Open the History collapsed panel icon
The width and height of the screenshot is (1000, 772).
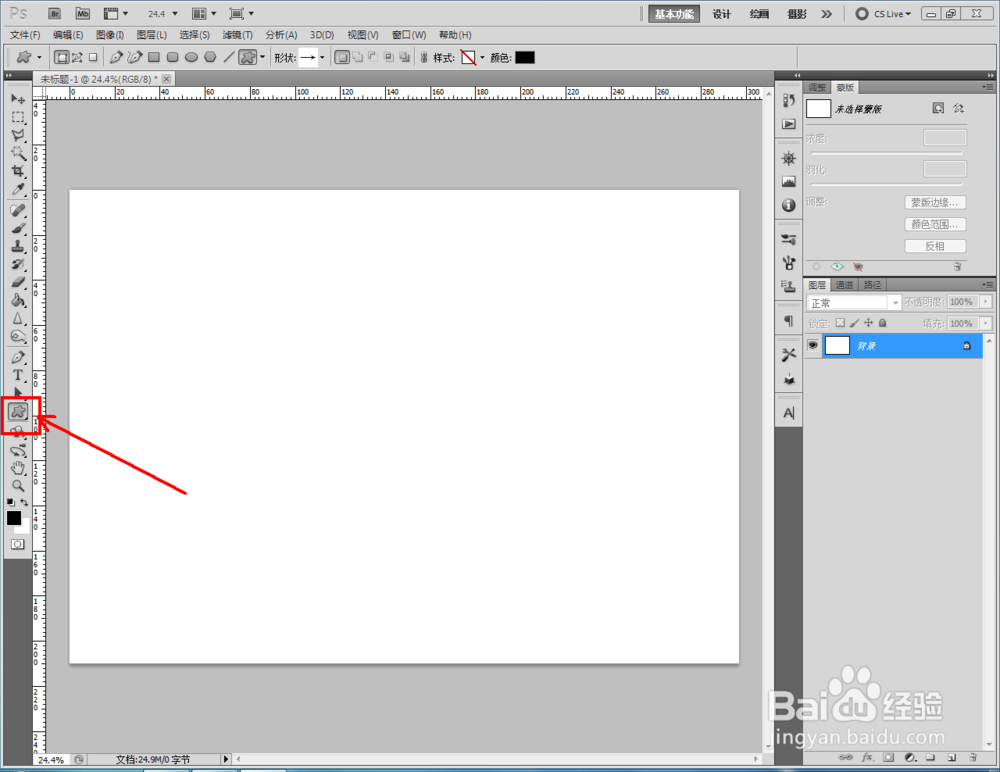(789, 101)
